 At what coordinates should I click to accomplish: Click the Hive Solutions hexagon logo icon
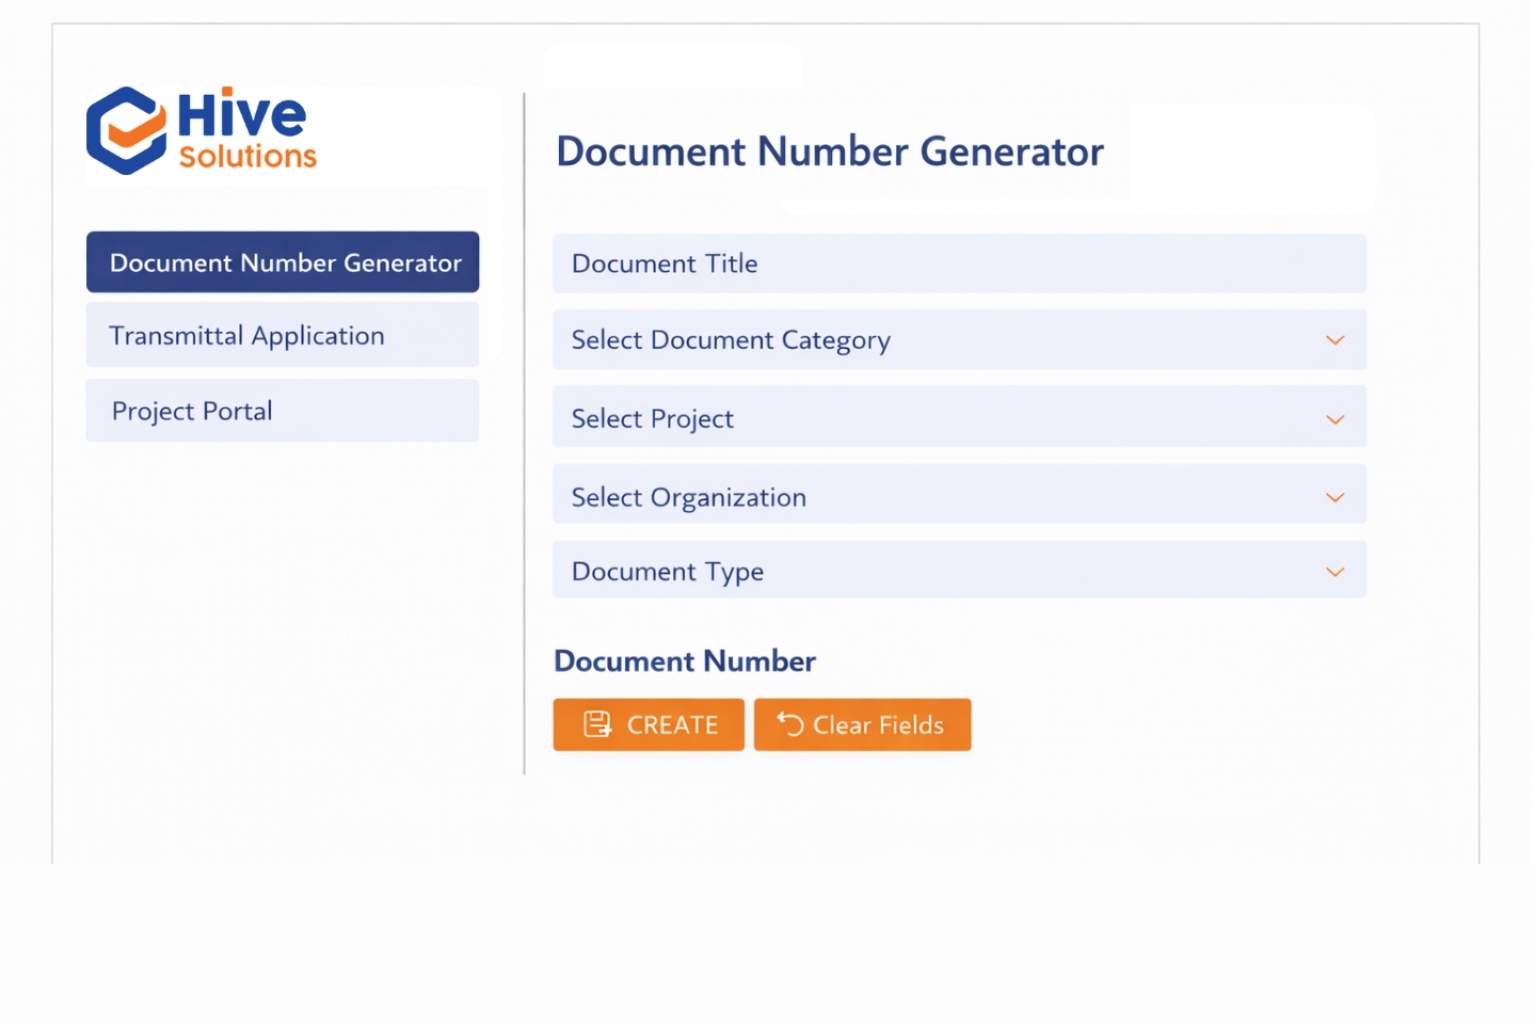pos(126,131)
